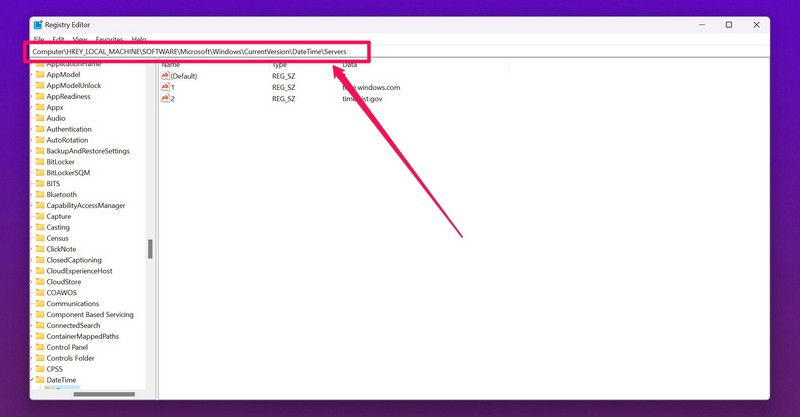Click REG_SZ type in row 2
Image resolution: width=800 pixels, height=417 pixels.
(x=284, y=99)
